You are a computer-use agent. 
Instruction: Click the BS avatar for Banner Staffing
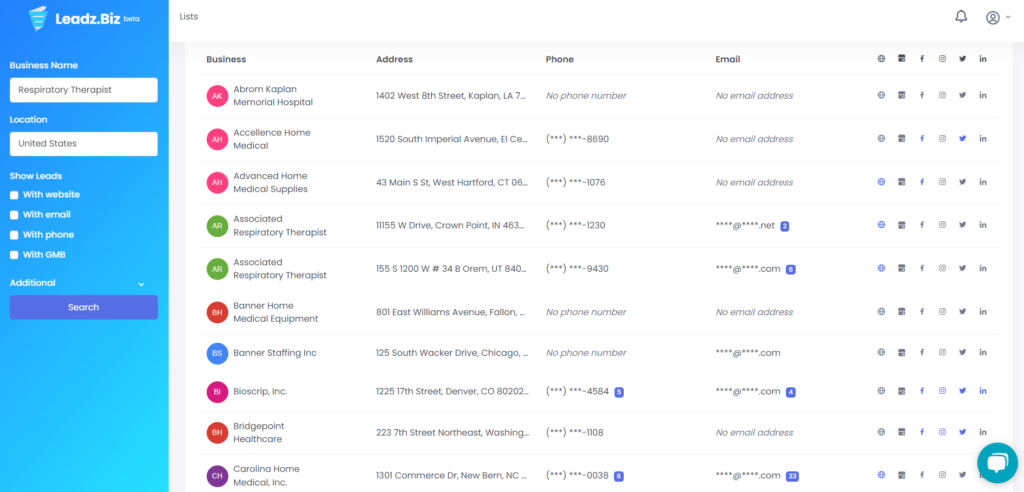(x=217, y=353)
